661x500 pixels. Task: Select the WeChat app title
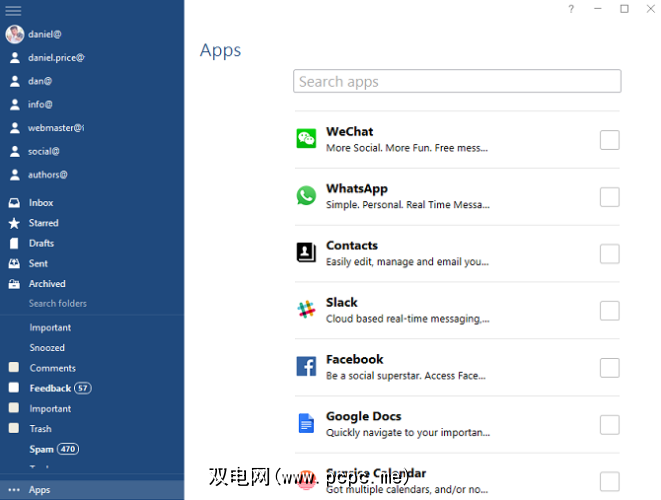[x=349, y=132]
